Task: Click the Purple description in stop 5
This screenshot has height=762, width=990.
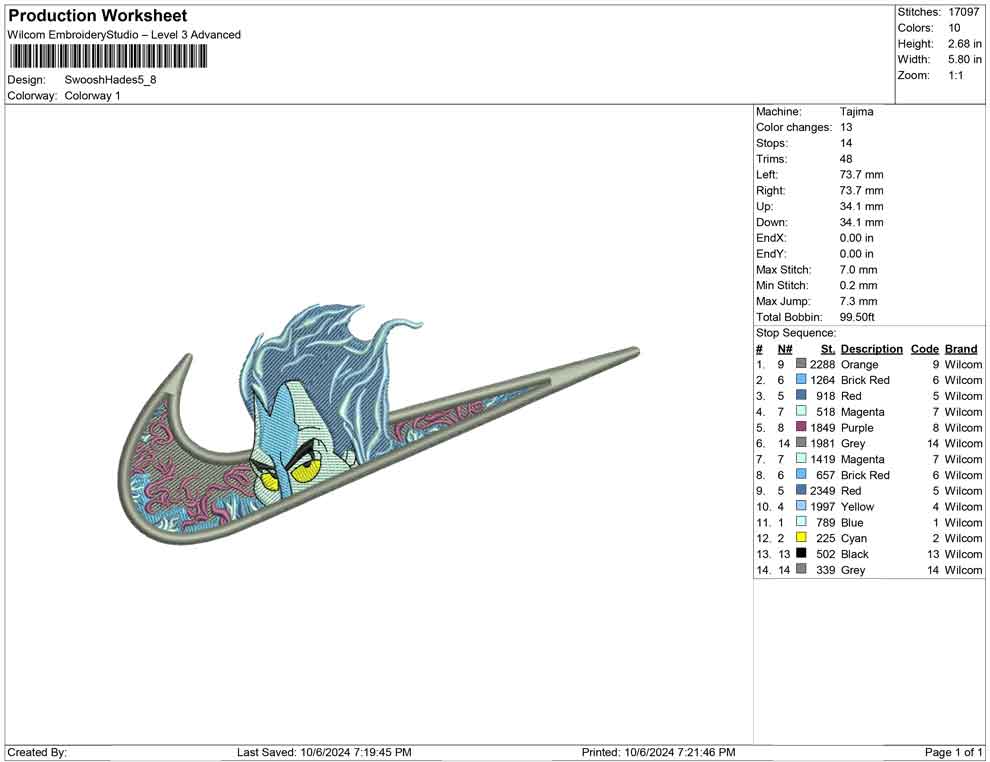Action: coord(857,427)
